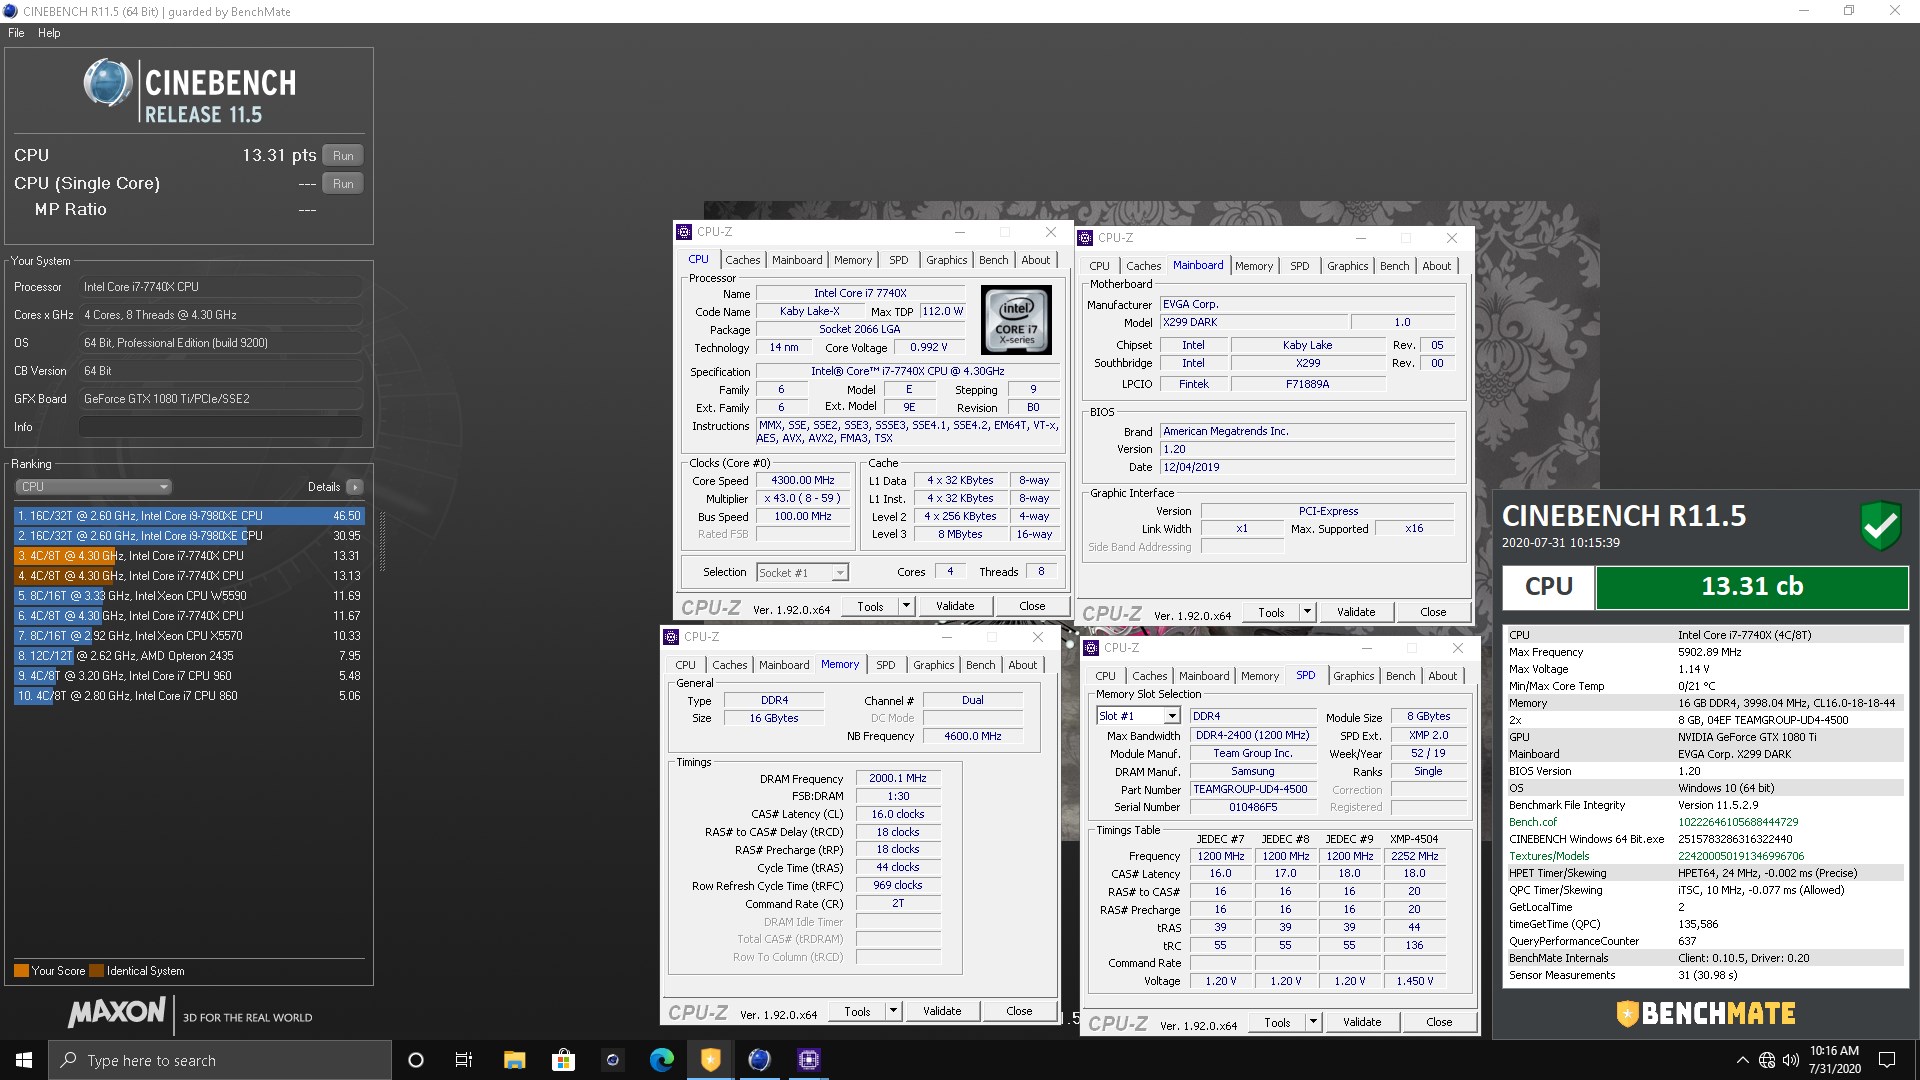This screenshot has height=1080, width=1920.
Task: Click CPU-Z title bar icon in CPU window
Action: (684, 232)
